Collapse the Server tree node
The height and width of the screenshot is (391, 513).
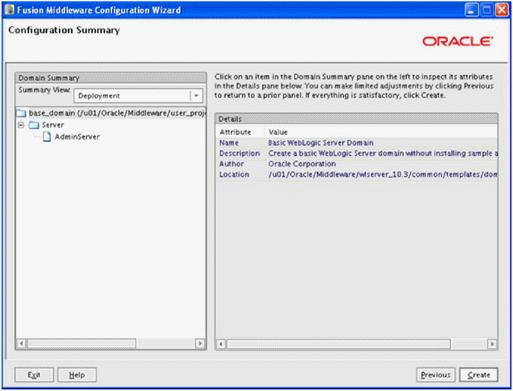pyautogui.click(x=21, y=125)
